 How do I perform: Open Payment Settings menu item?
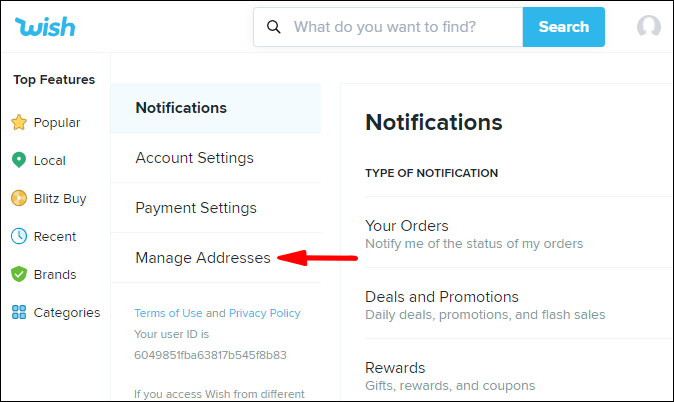click(196, 208)
